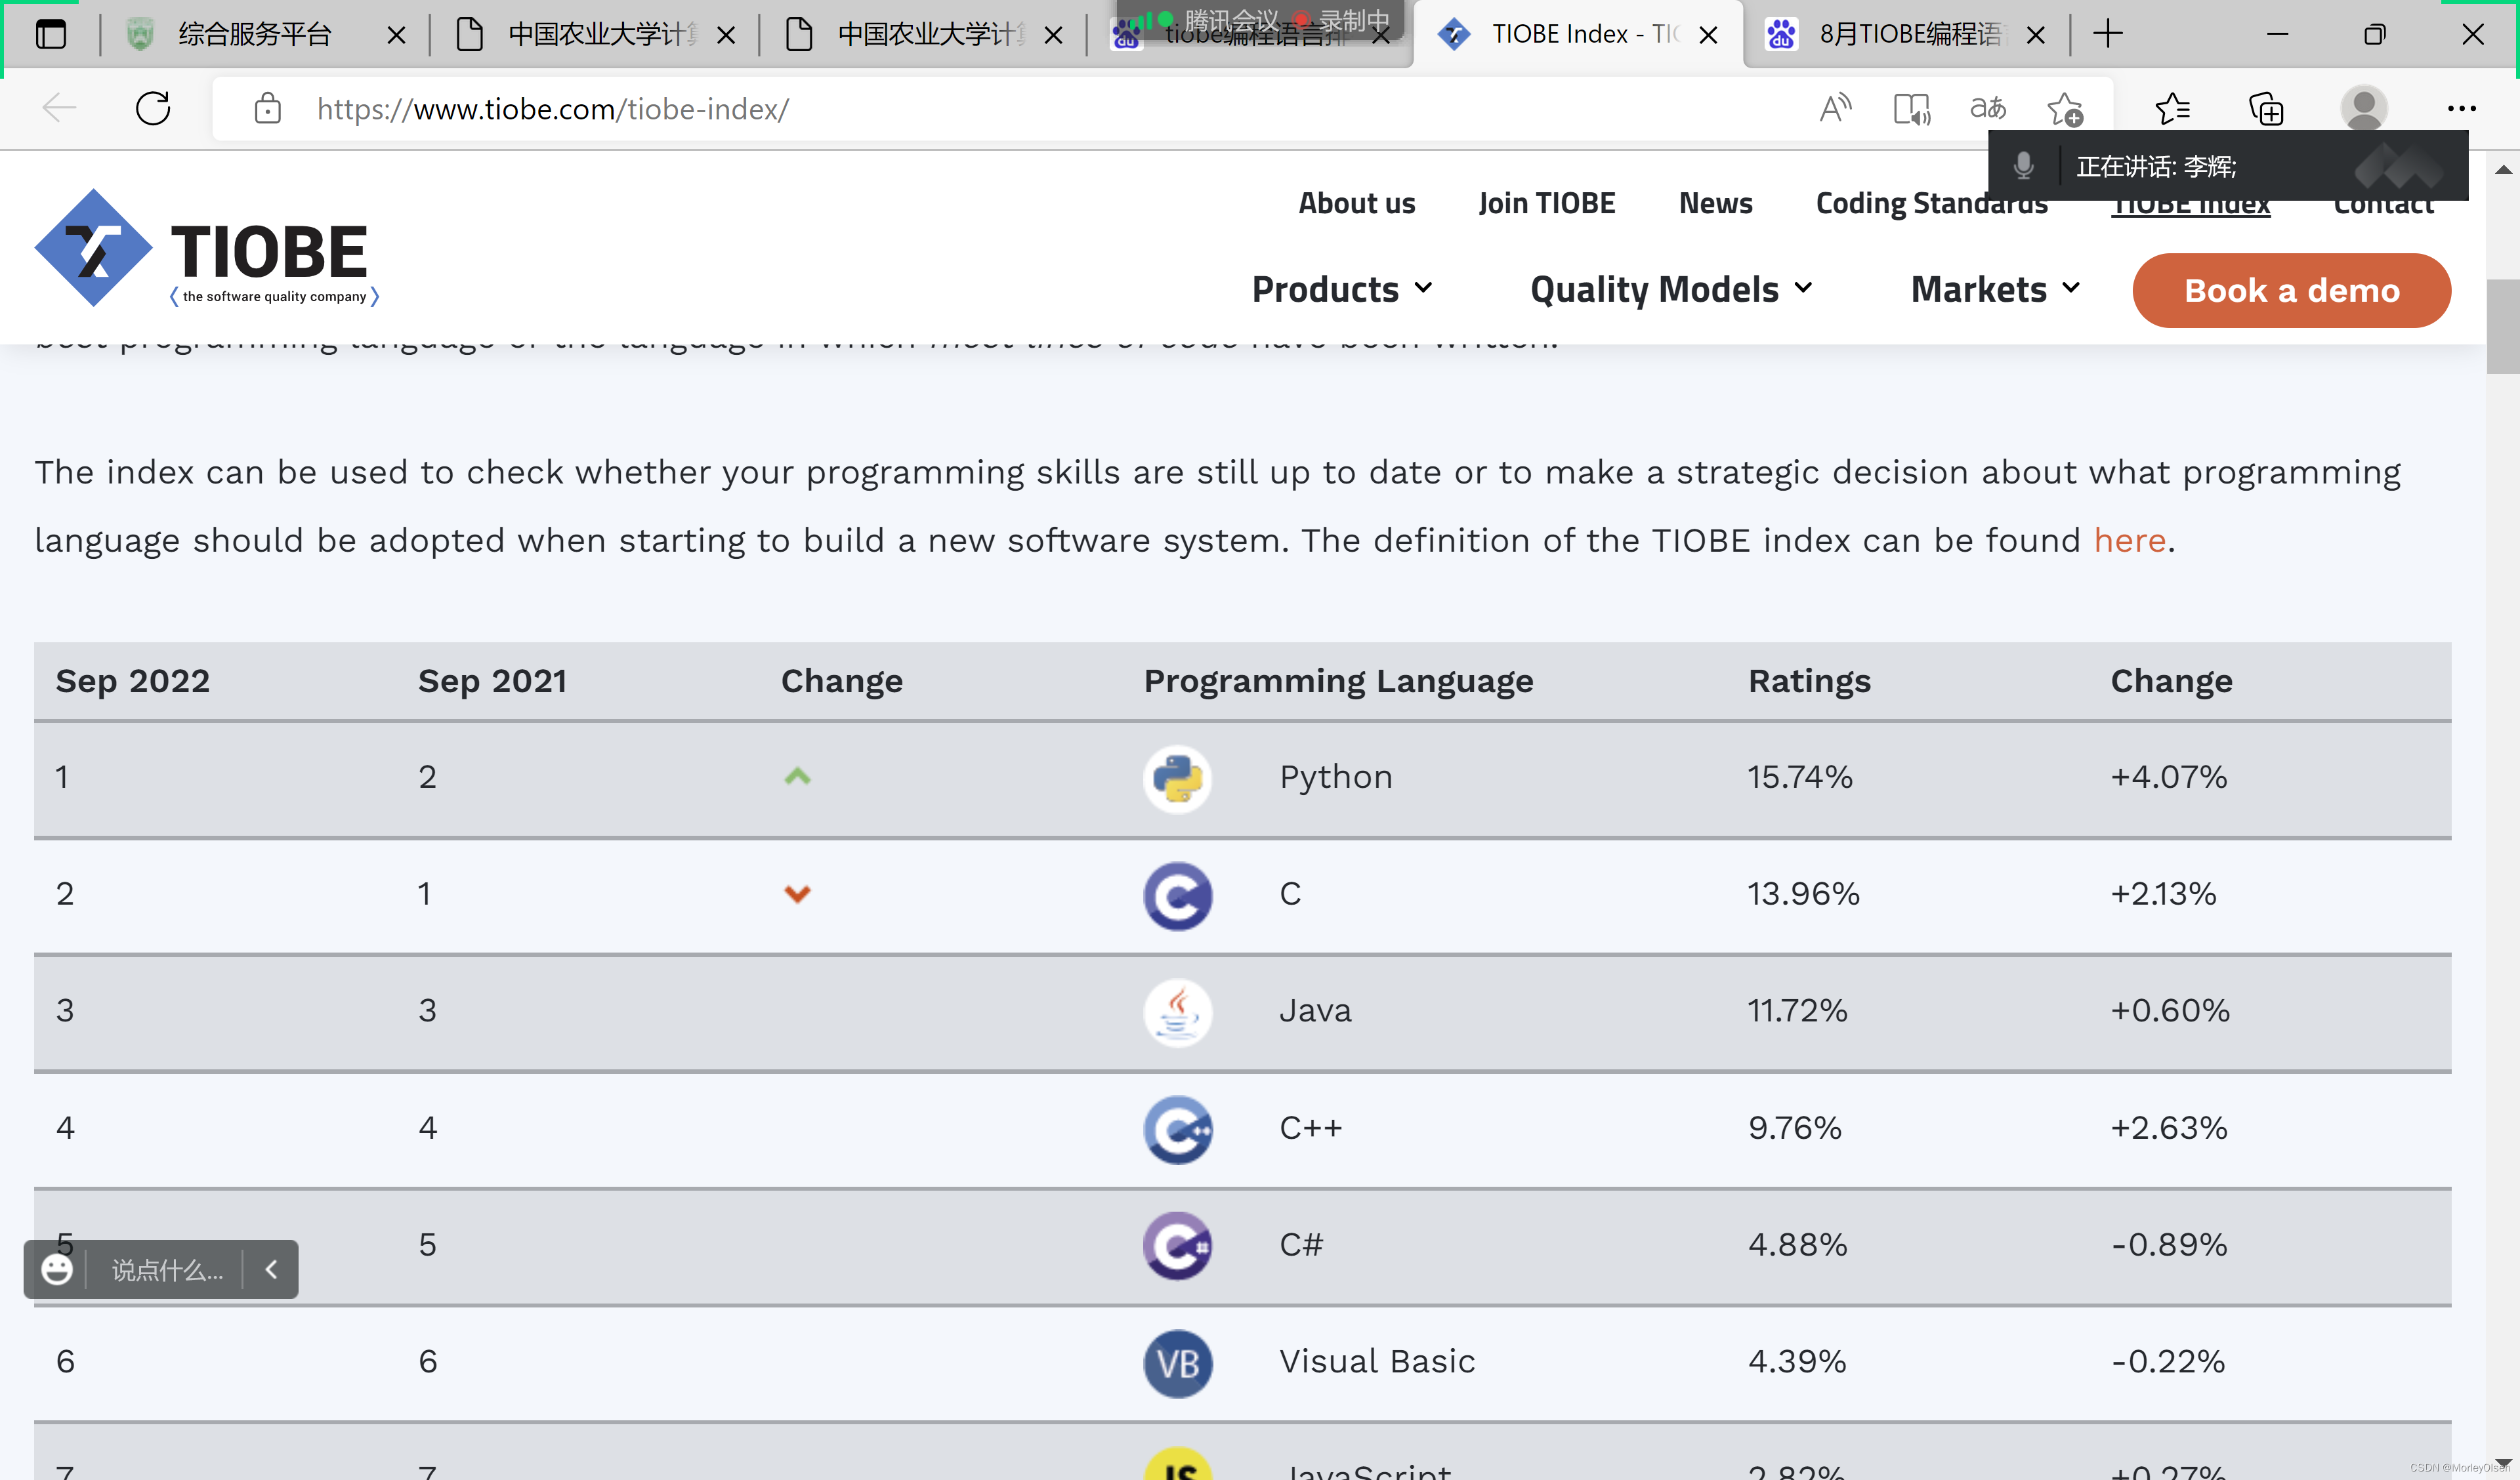Image resolution: width=2520 pixels, height=1480 pixels.
Task: Add page to favorites star icon
Action: pyautogui.click(x=2065, y=108)
